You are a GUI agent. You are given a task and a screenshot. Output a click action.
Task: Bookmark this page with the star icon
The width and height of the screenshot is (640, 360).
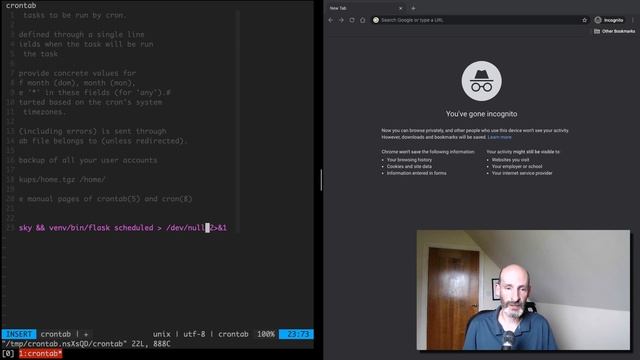[584, 20]
